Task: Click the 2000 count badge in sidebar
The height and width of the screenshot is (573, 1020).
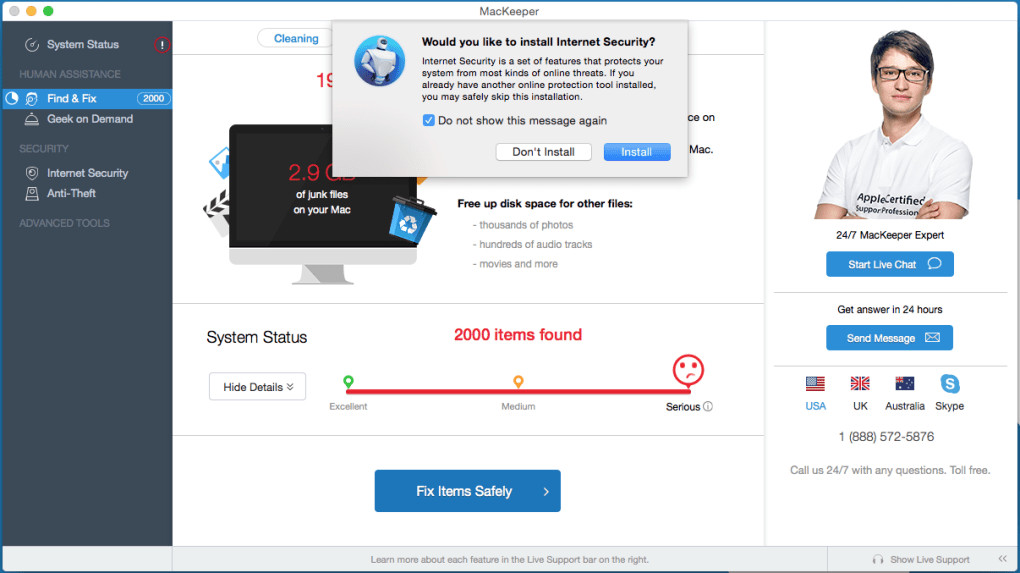Action: coord(154,99)
